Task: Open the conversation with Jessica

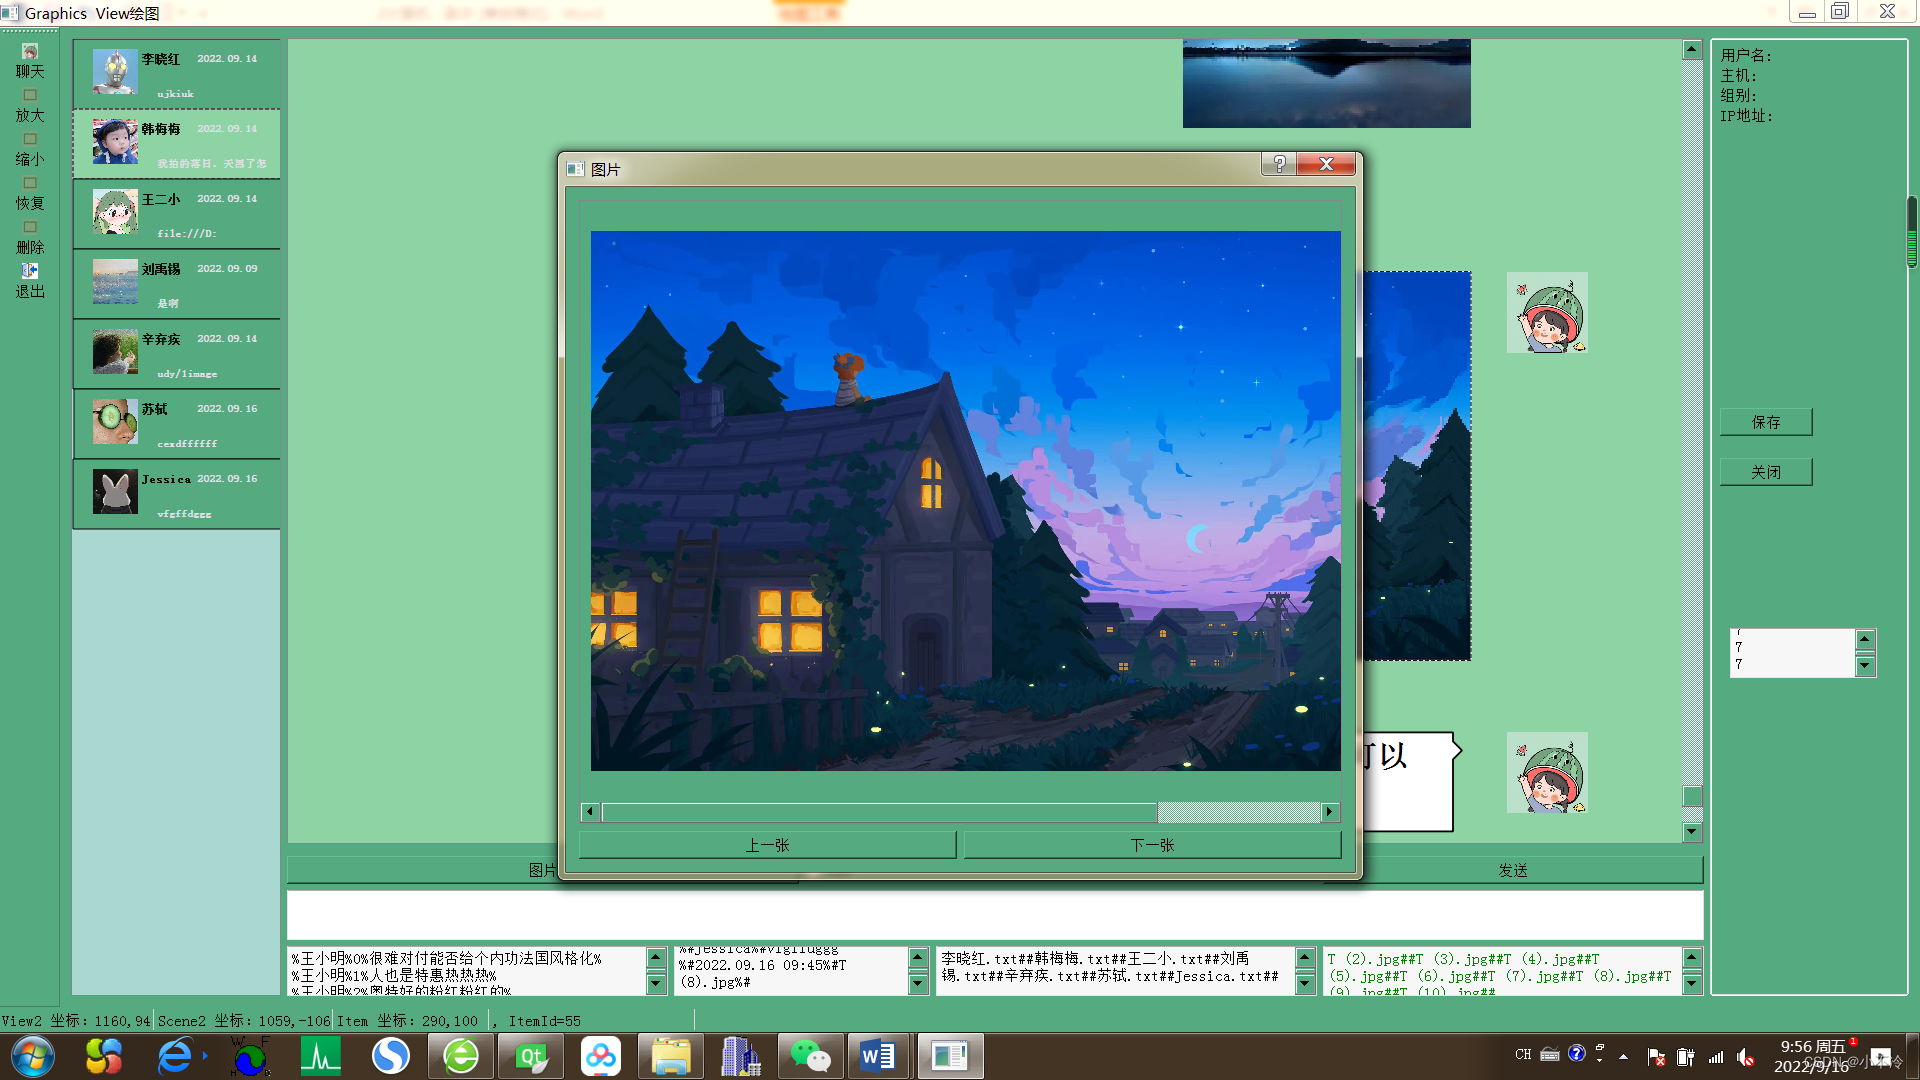Action: (x=176, y=494)
